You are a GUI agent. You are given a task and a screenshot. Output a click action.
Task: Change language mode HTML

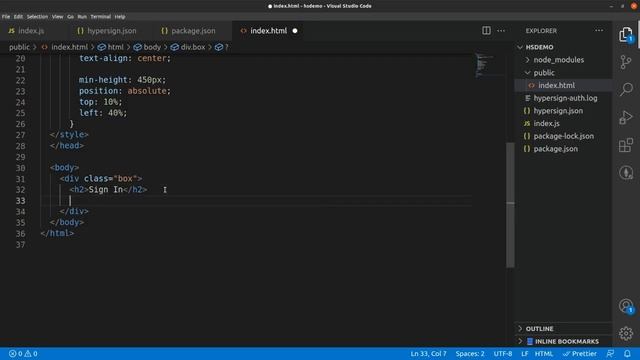coord(544,353)
